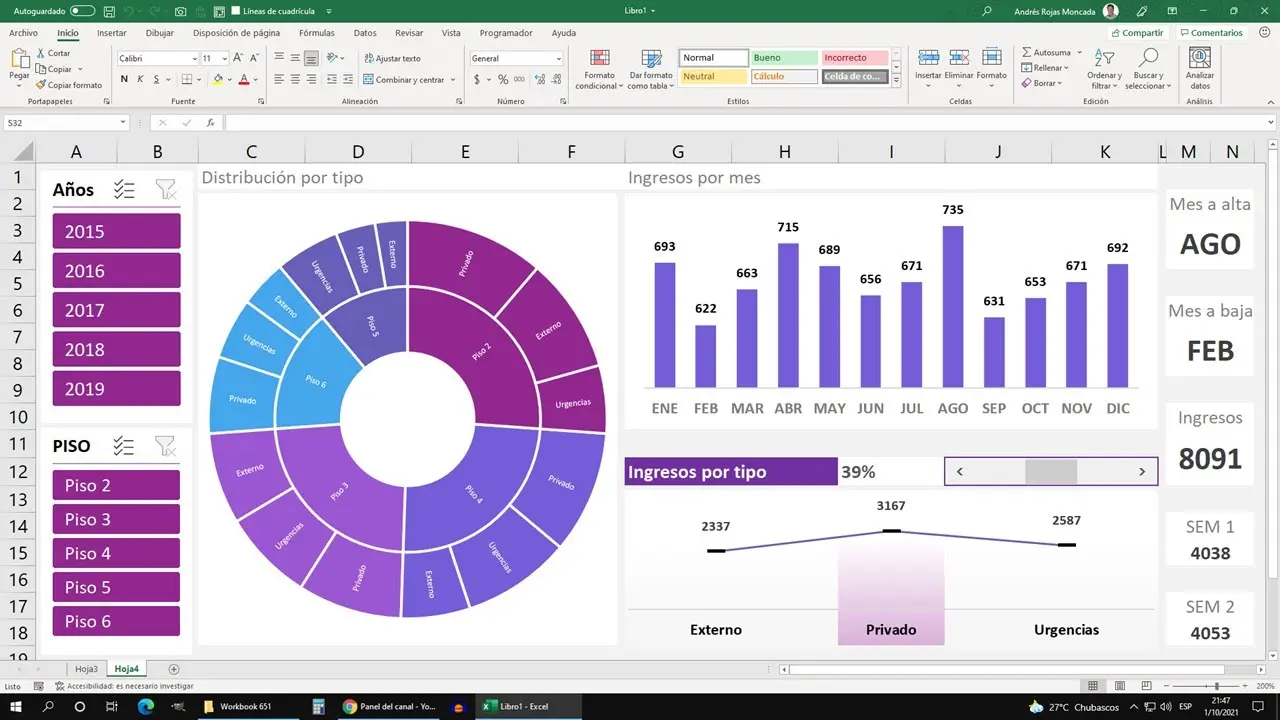This screenshot has width=1280, height=720.
Task: Open the font size dropdown
Action: (x=231, y=58)
